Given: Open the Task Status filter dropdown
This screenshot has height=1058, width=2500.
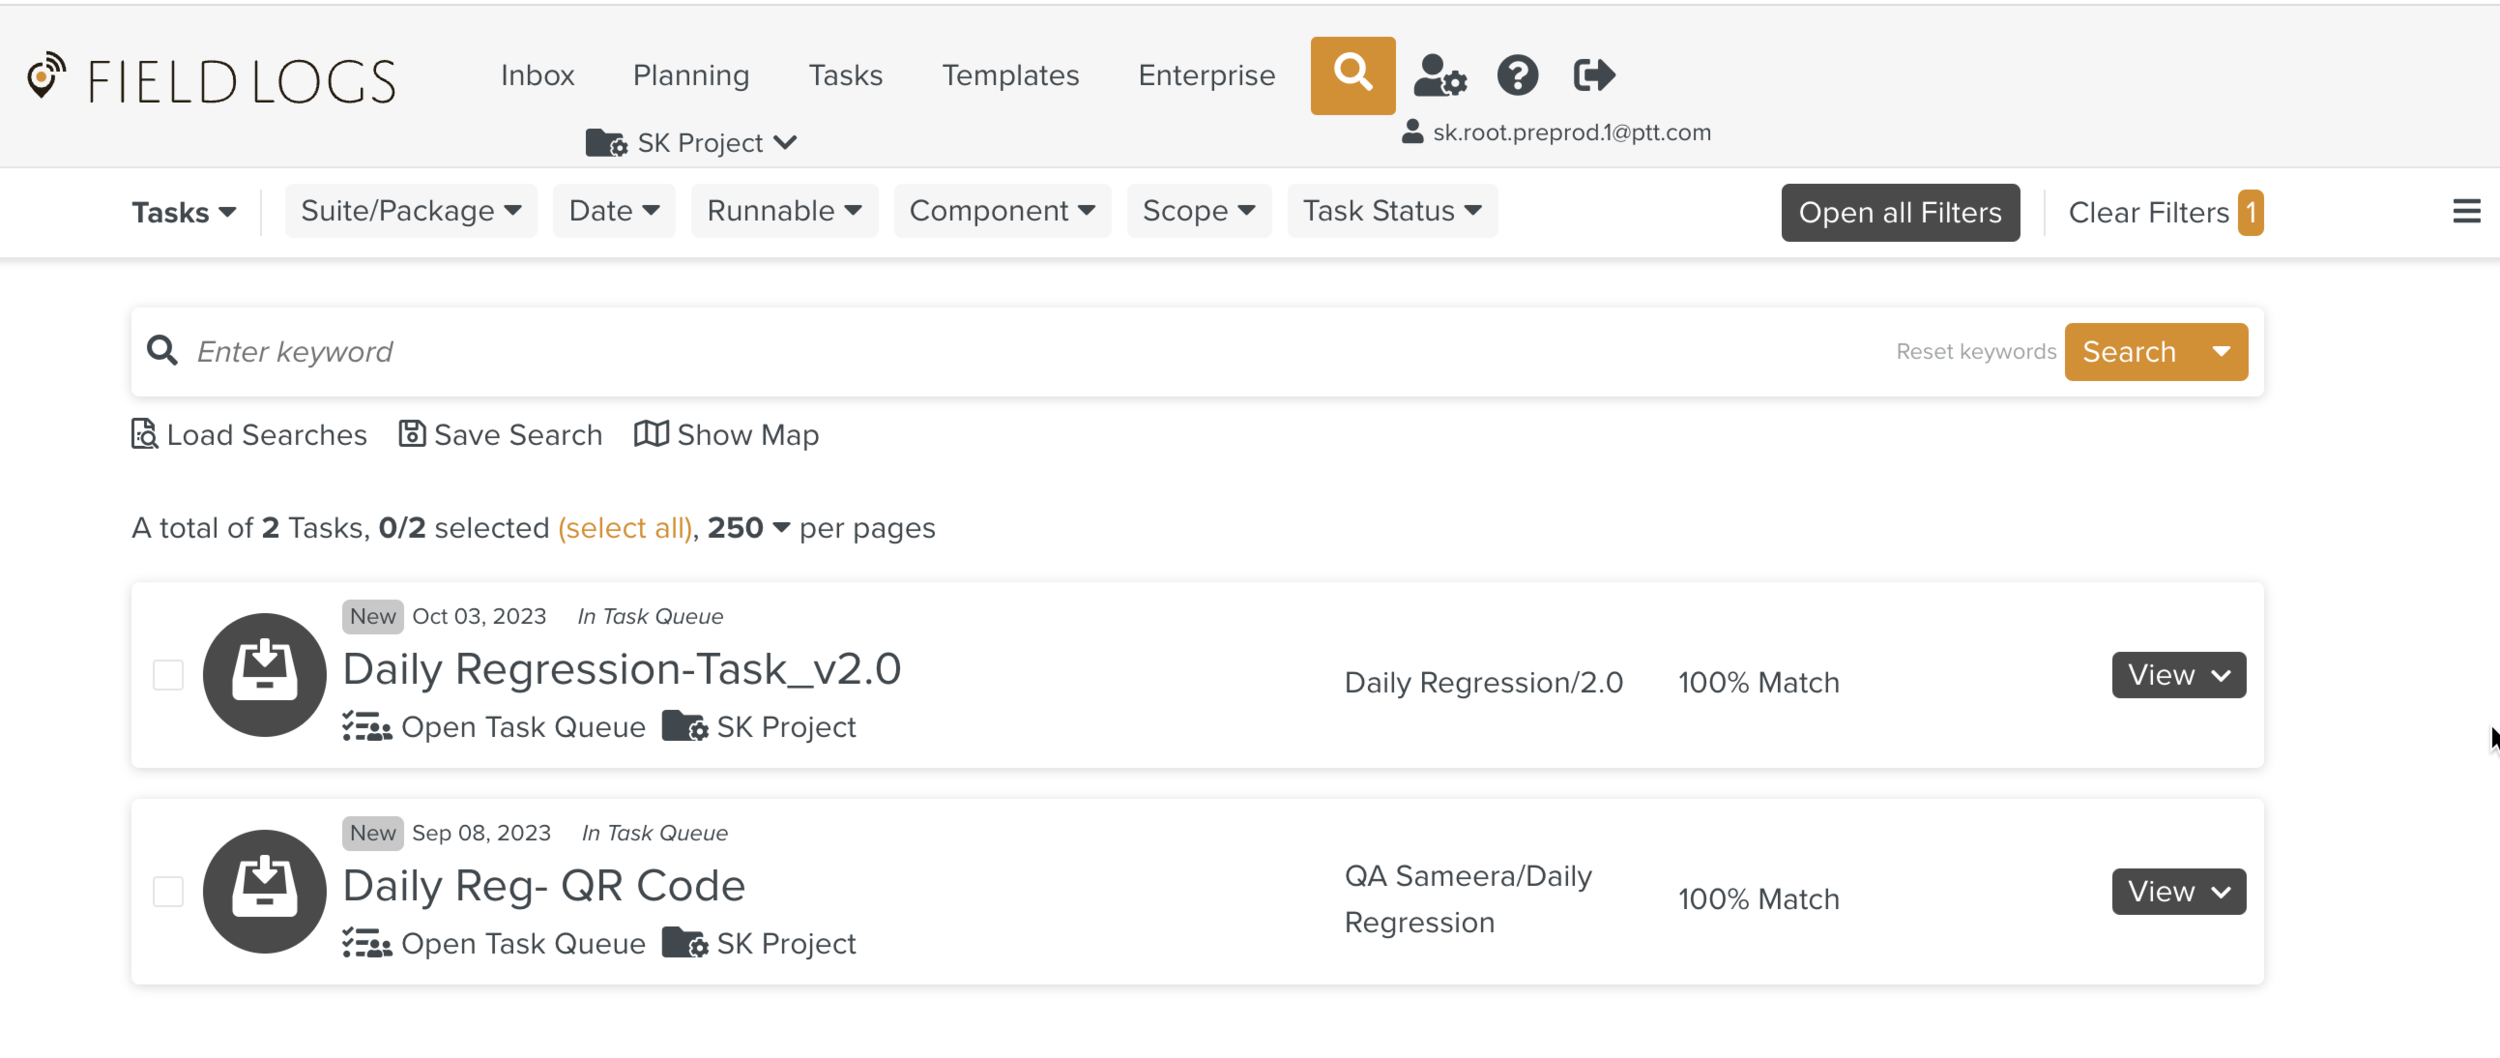Looking at the screenshot, I should pyautogui.click(x=1391, y=211).
